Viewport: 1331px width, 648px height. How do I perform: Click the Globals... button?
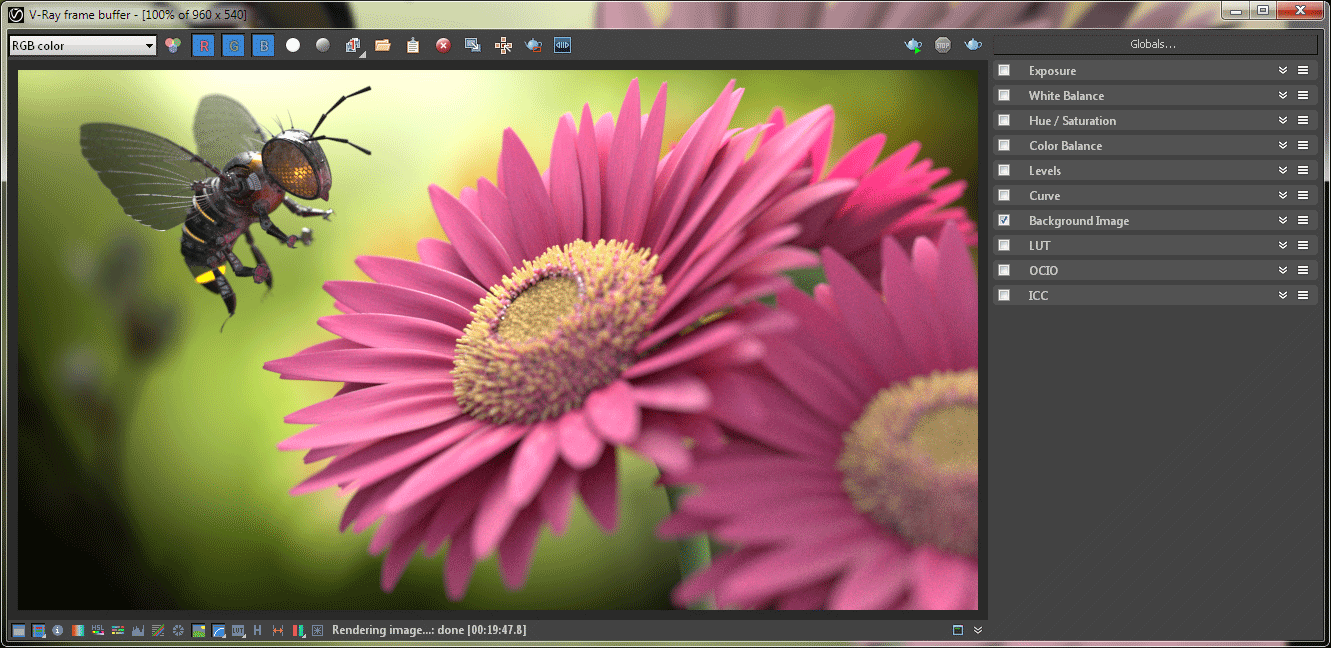coord(1153,45)
